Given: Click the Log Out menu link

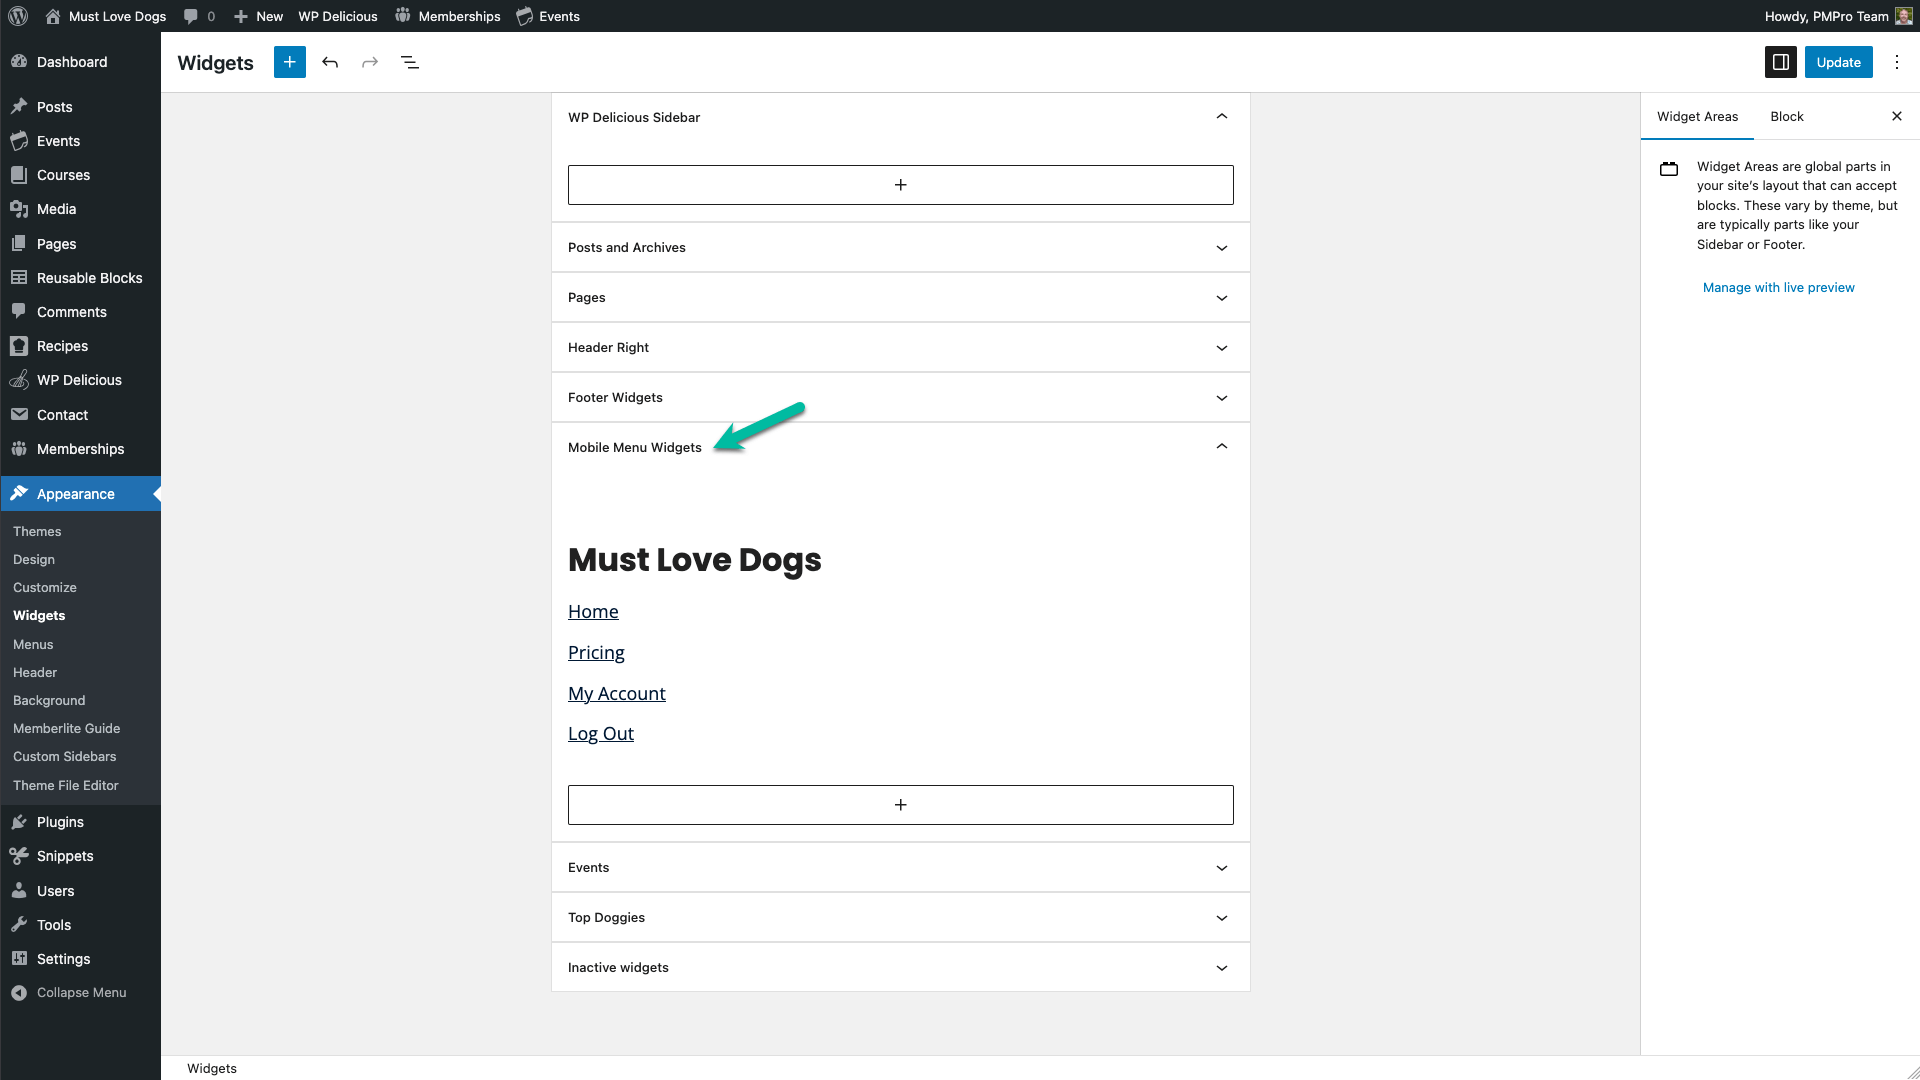Looking at the screenshot, I should [601, 733].
